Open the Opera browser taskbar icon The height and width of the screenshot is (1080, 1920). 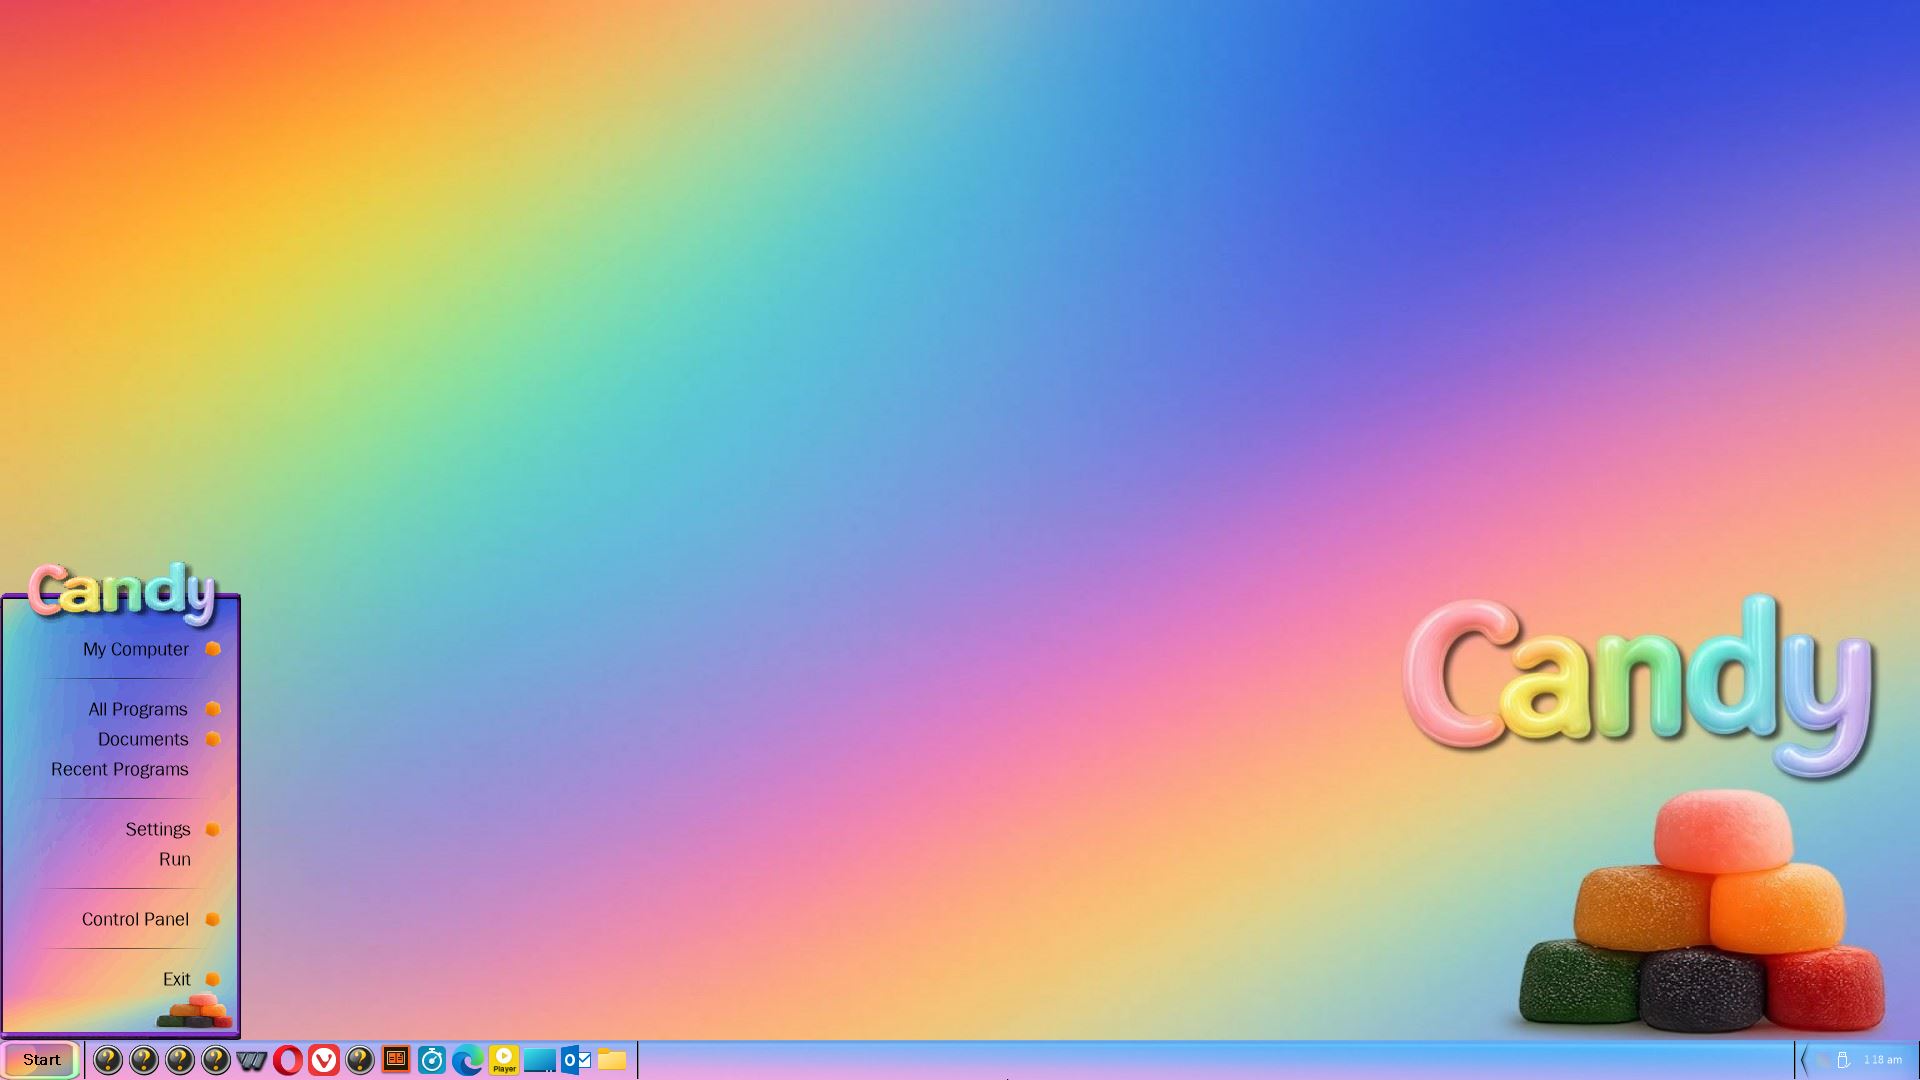coord(287,1060)
